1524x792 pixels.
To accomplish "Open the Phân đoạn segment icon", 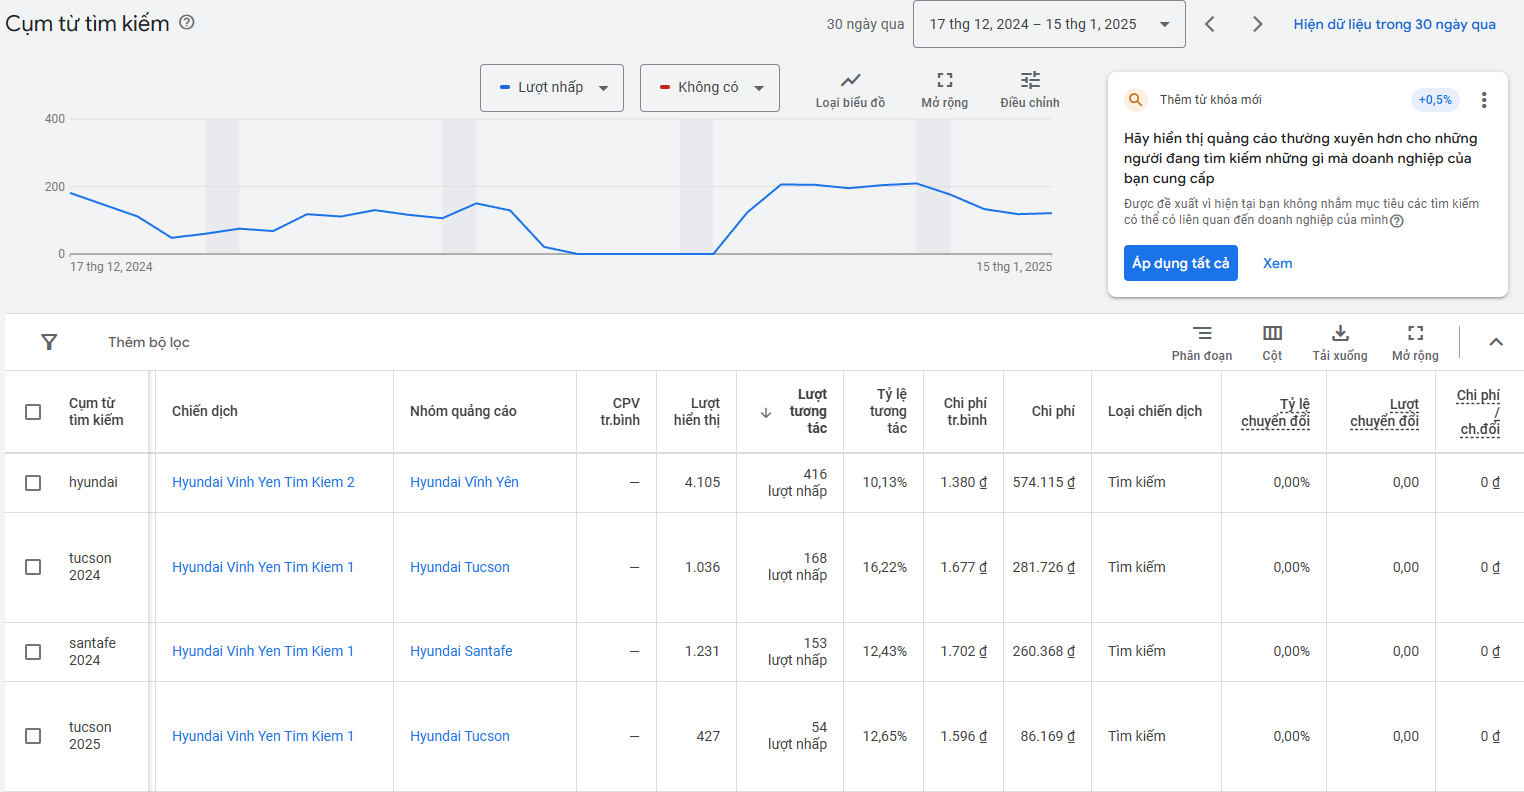I will tap(1202, 334).
